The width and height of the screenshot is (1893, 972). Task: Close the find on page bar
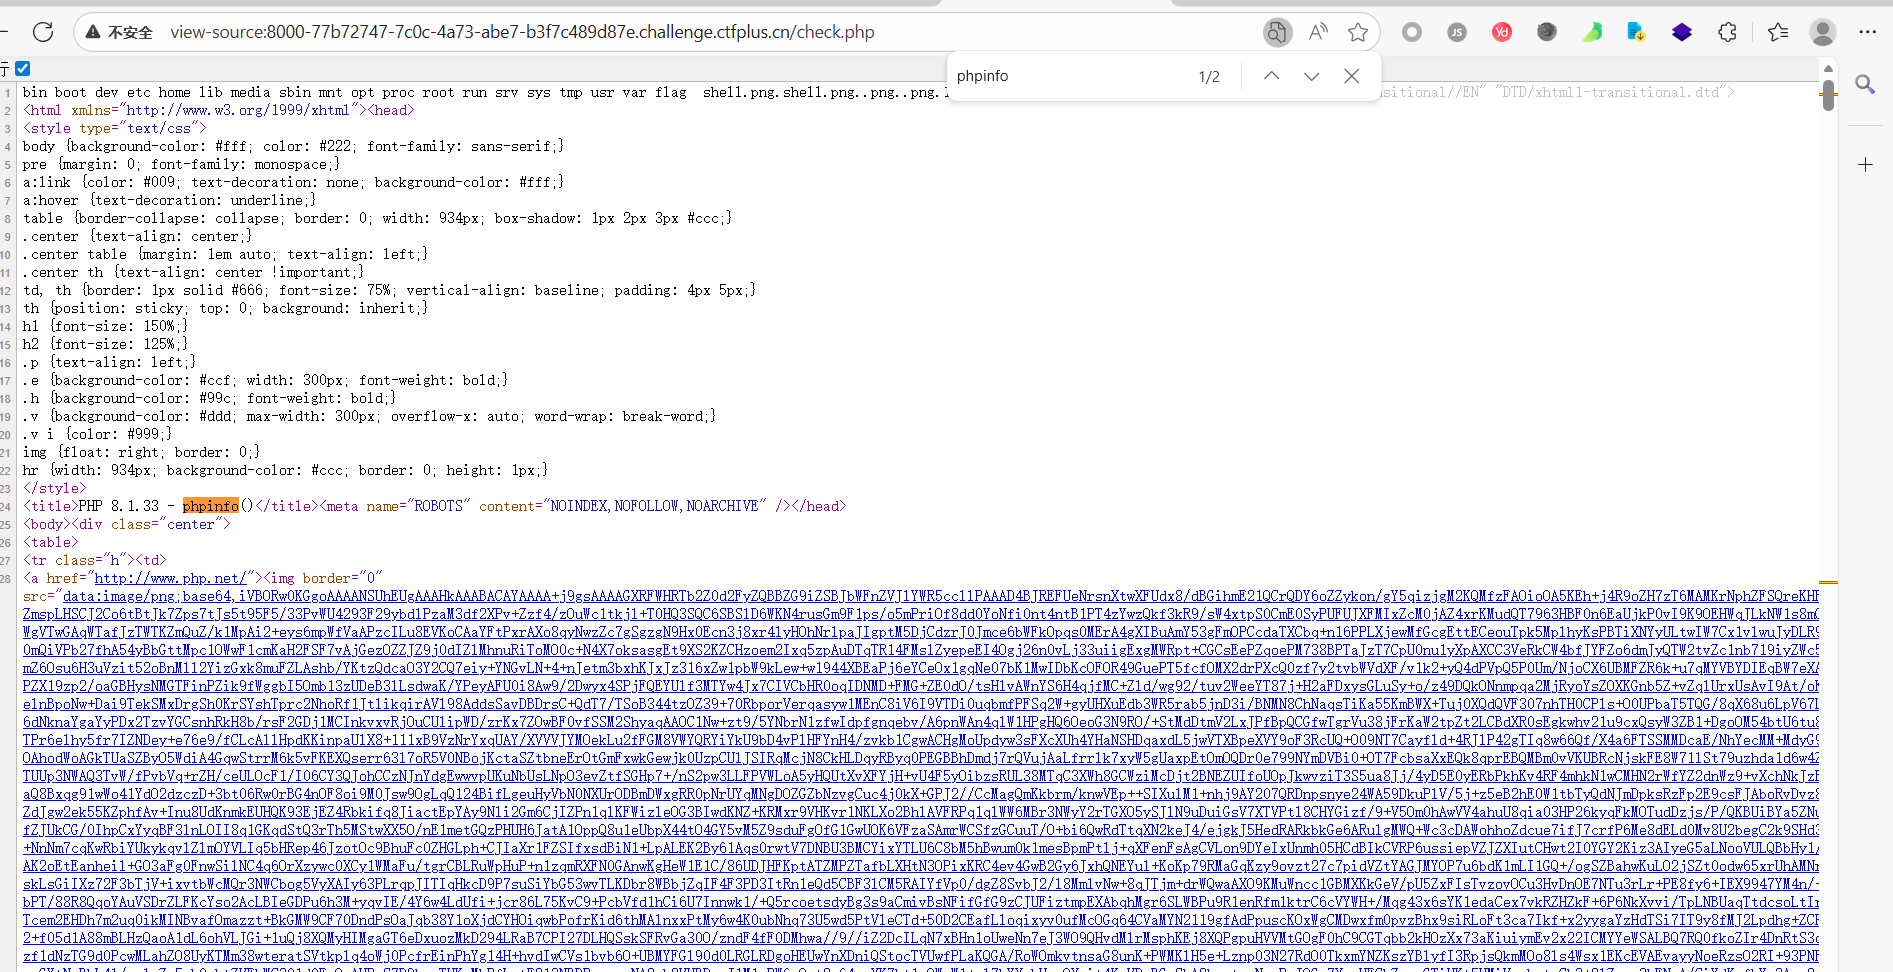pos(1351,76)
